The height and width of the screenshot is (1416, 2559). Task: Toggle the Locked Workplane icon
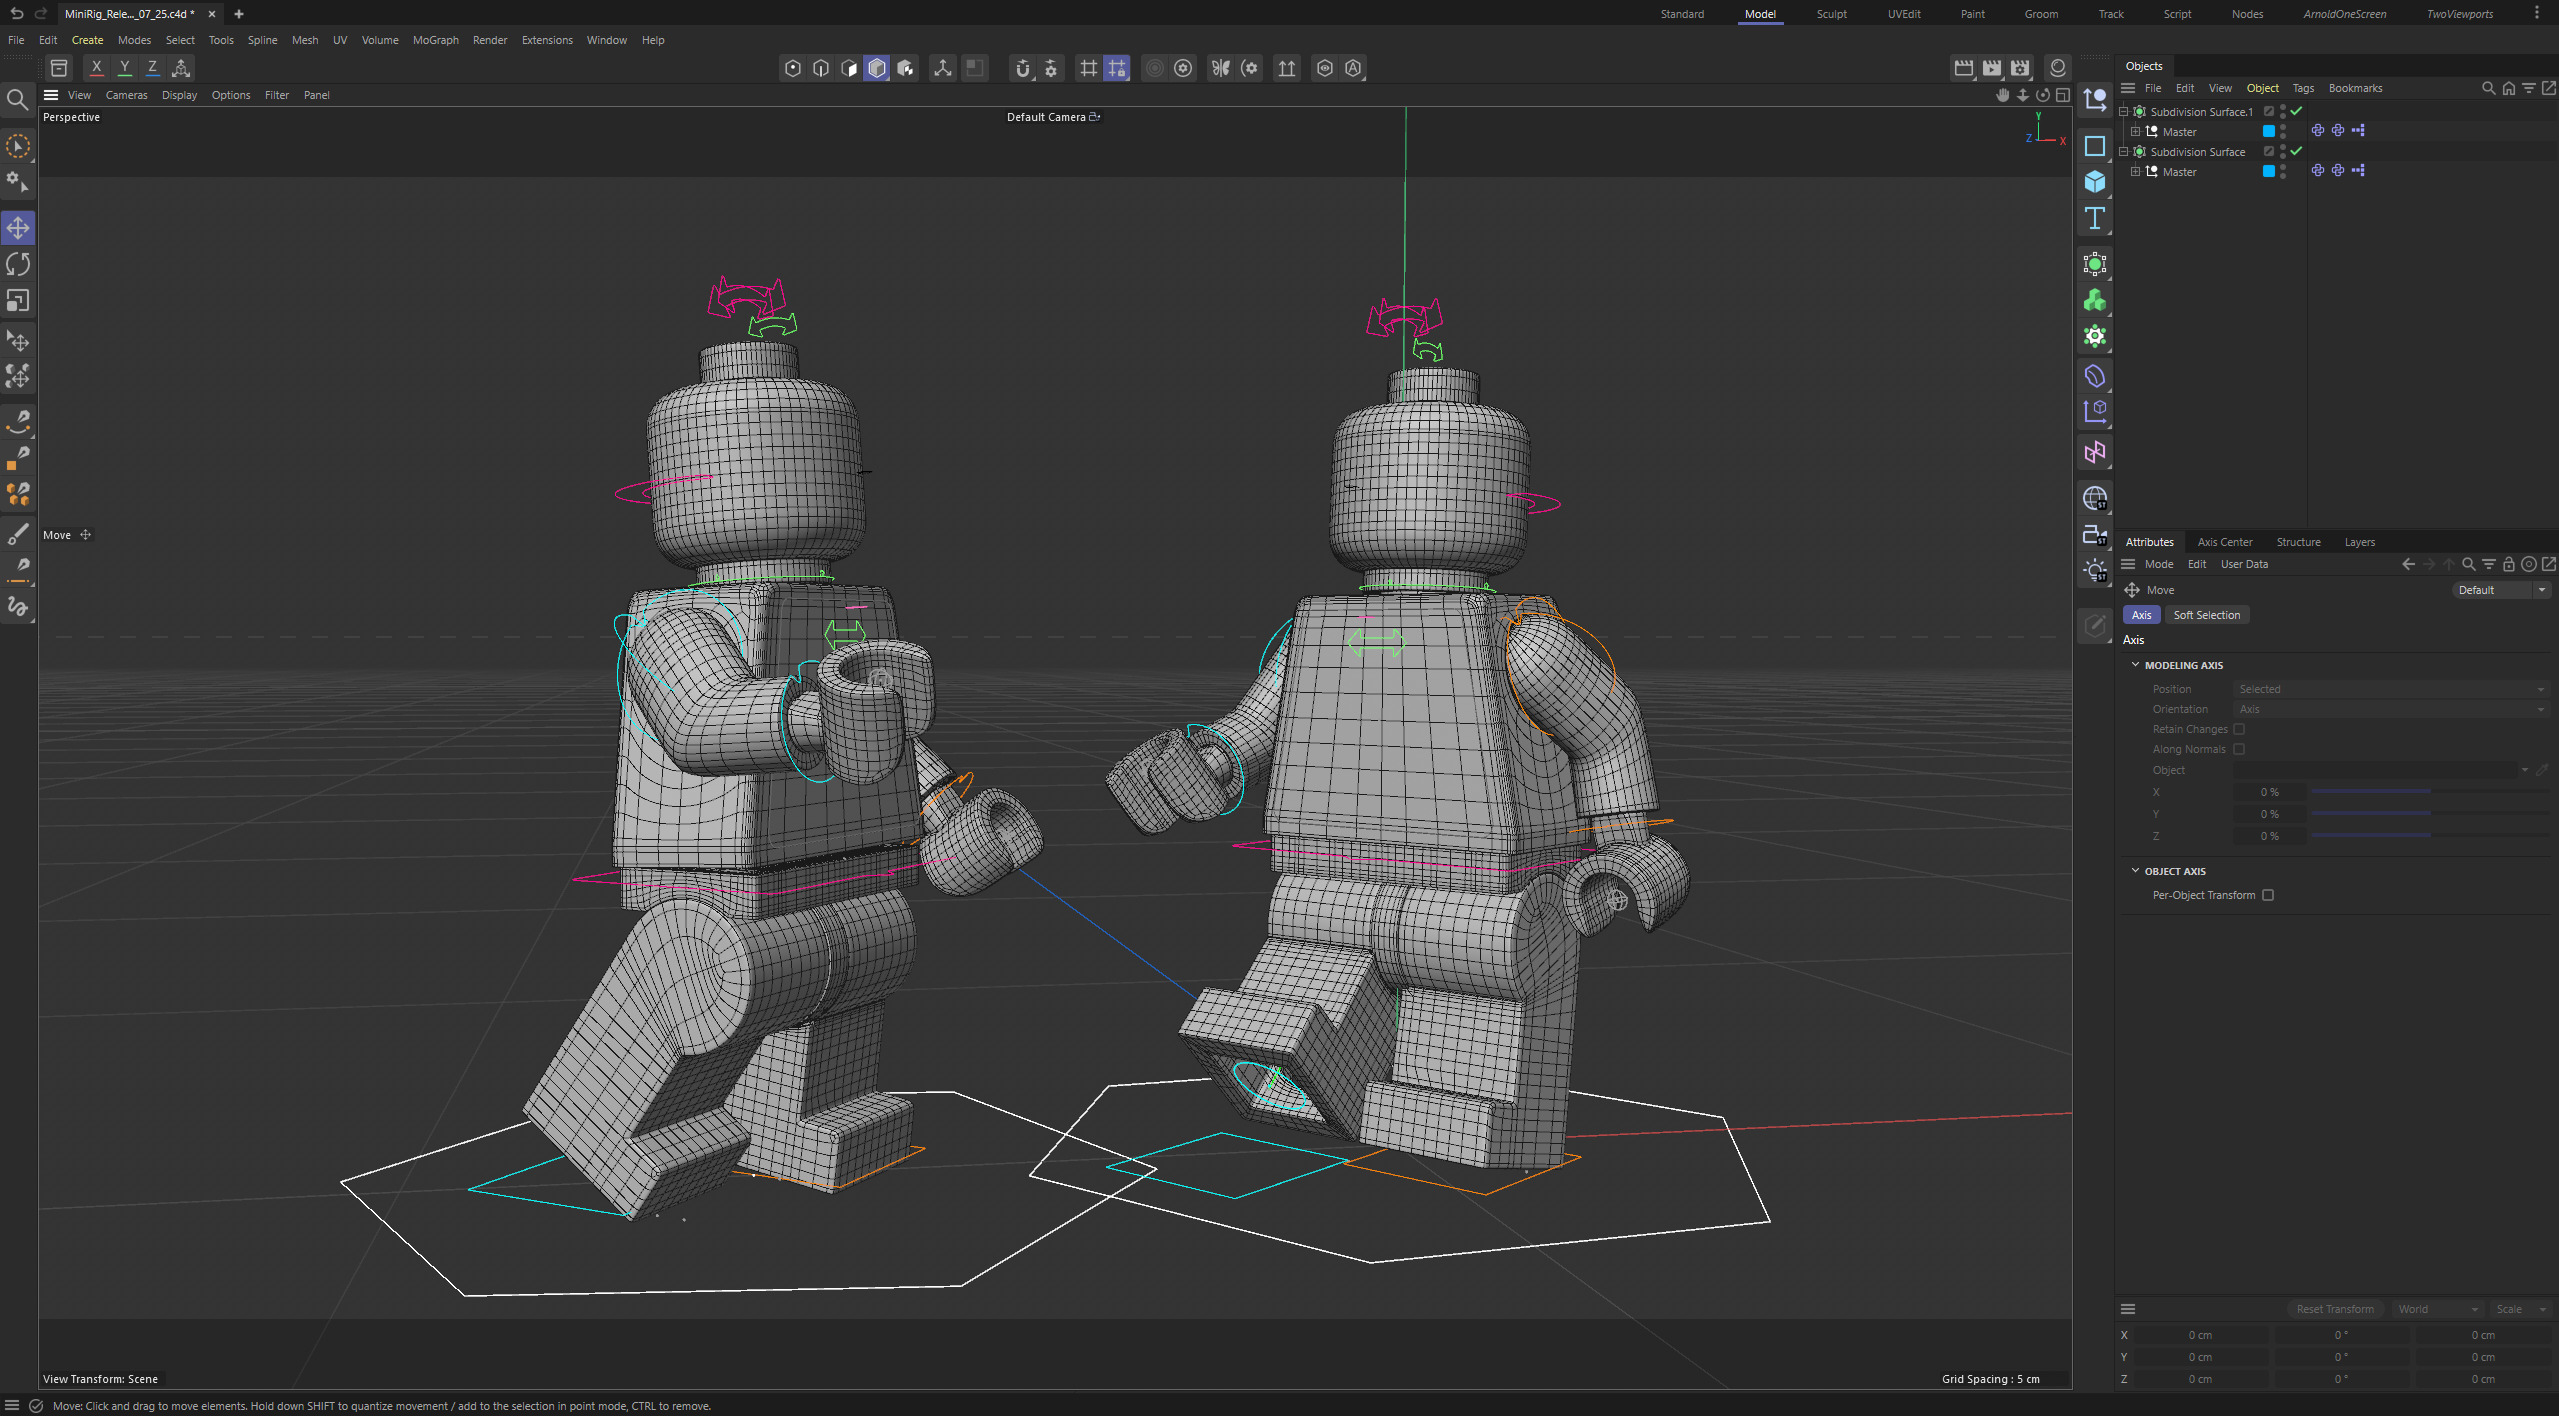[1117, 68]
